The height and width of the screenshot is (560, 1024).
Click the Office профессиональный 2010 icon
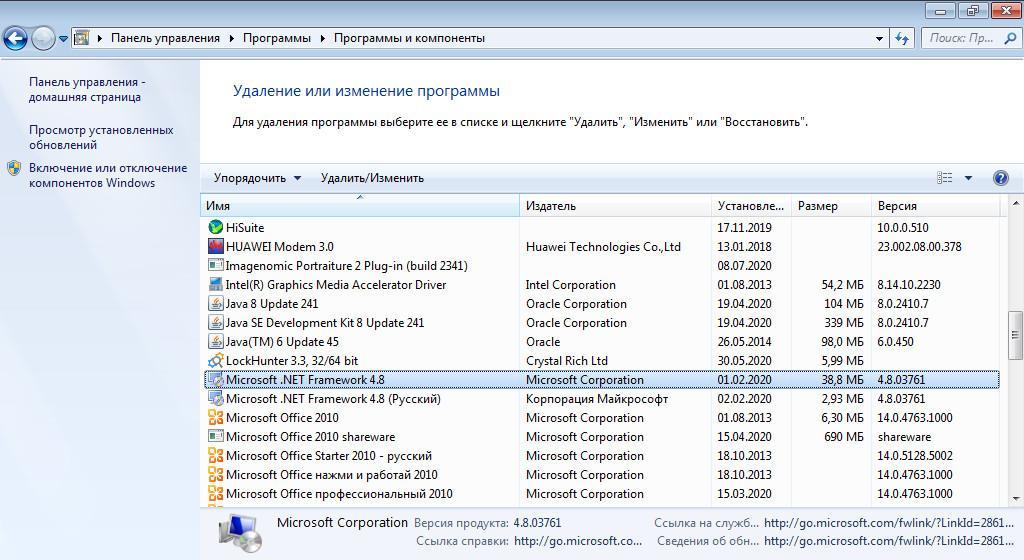[216, 493]
